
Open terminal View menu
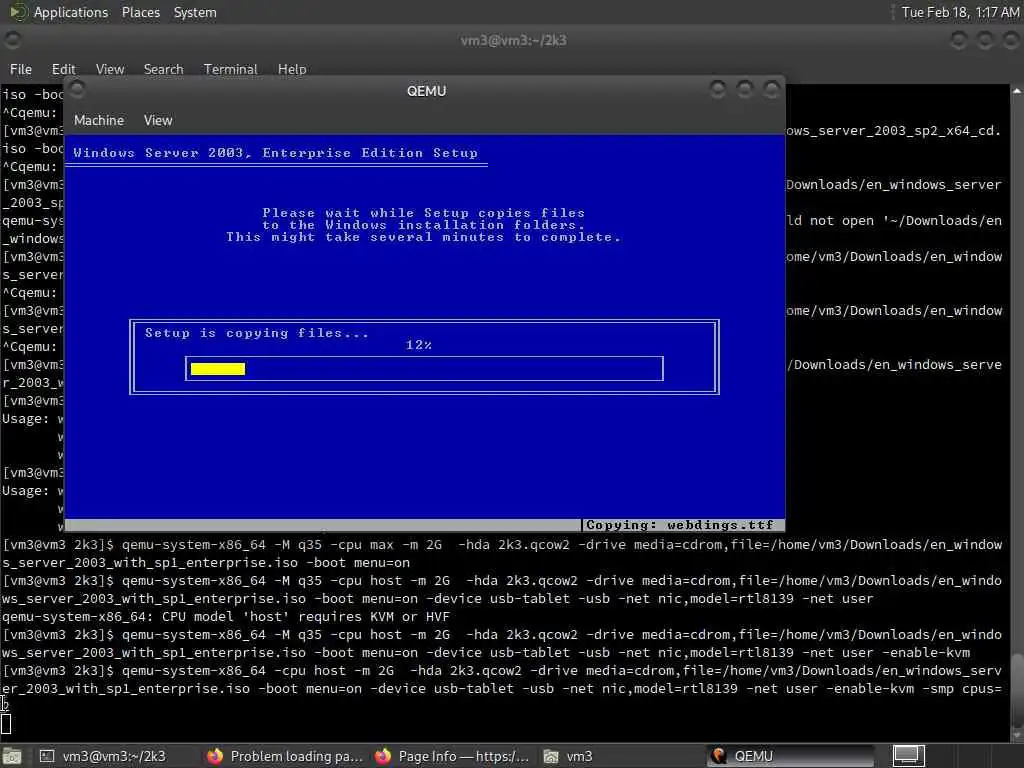[110, 69]
